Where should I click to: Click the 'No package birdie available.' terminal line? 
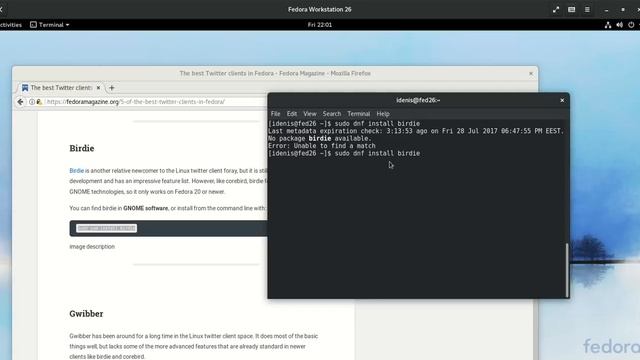pos(320,138)
